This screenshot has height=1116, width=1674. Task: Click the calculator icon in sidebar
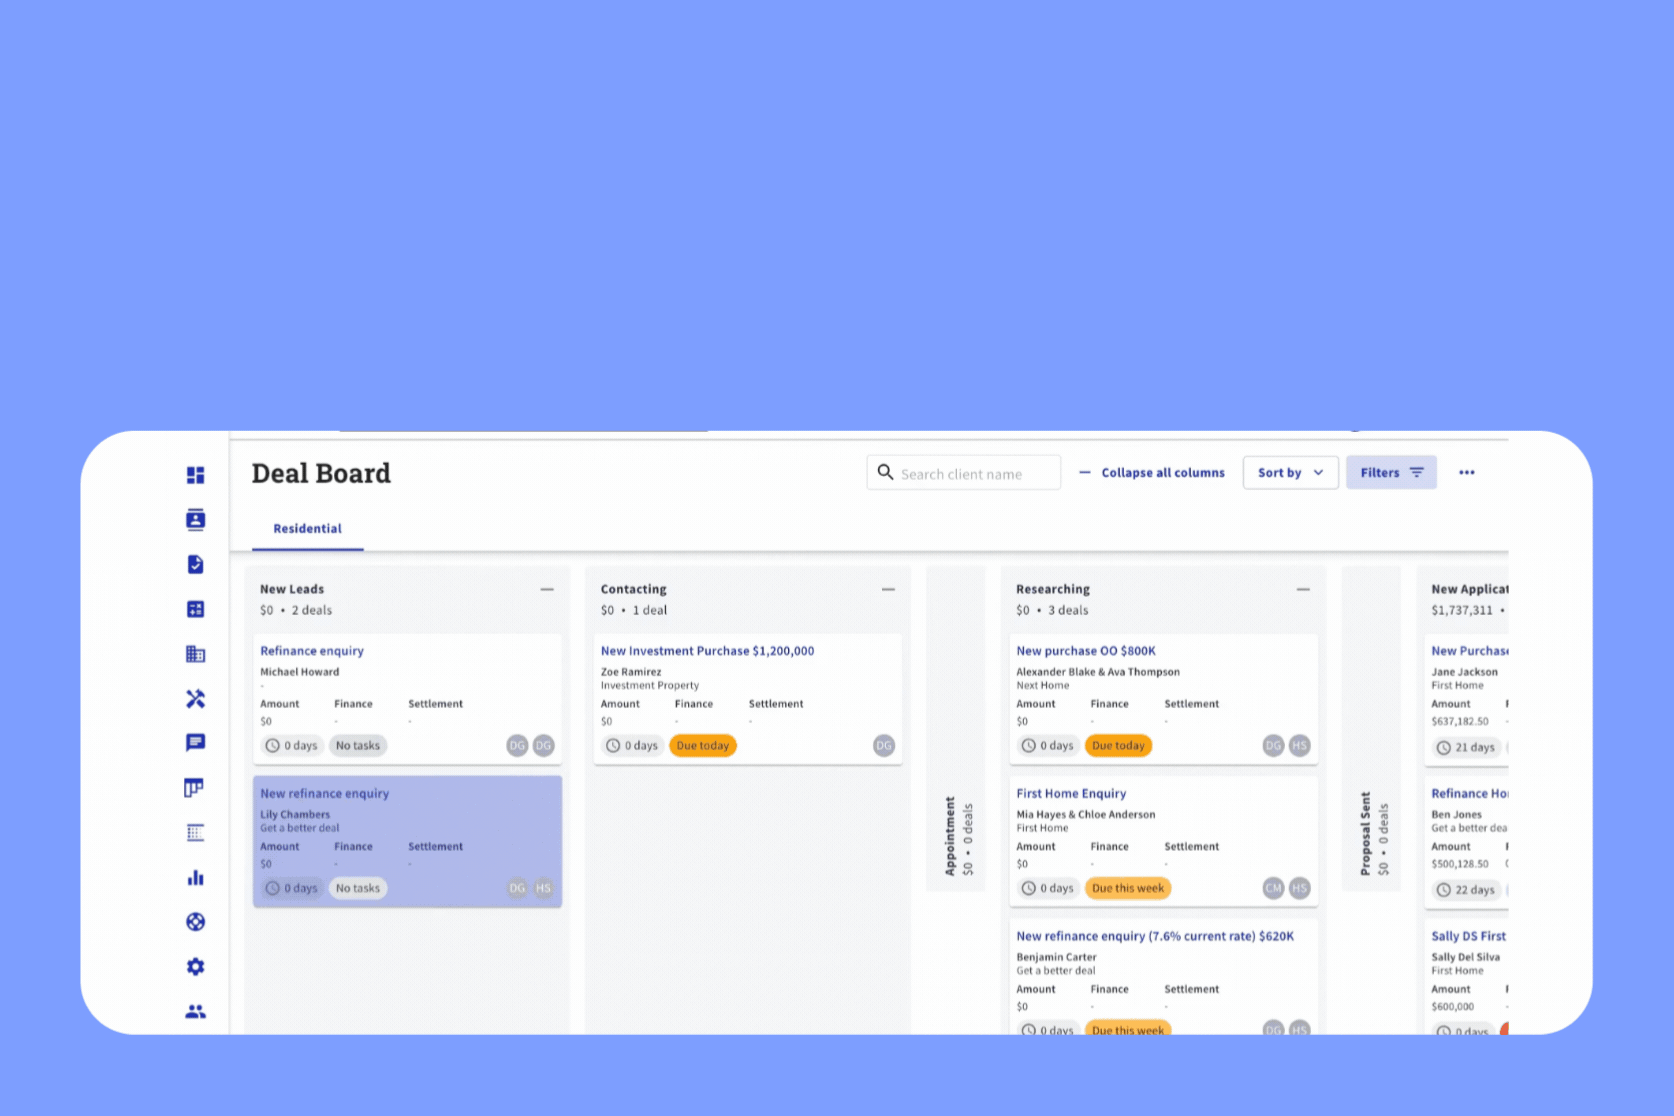tap(195, 609)
